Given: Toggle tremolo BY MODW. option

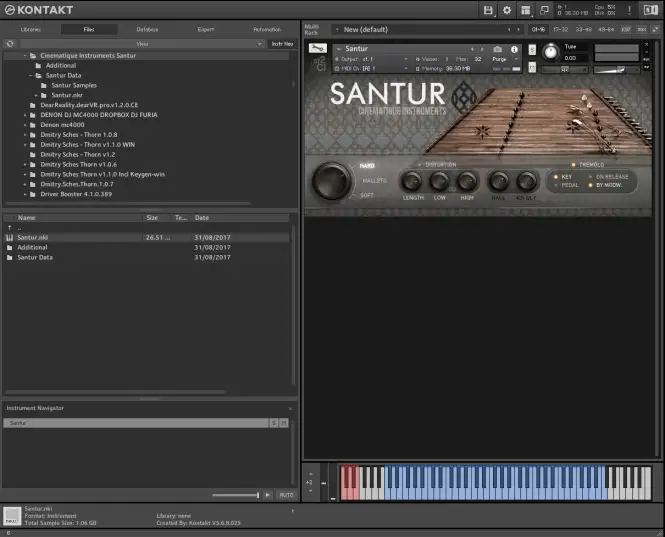Looking at the screenshot, I should point(590,185).
